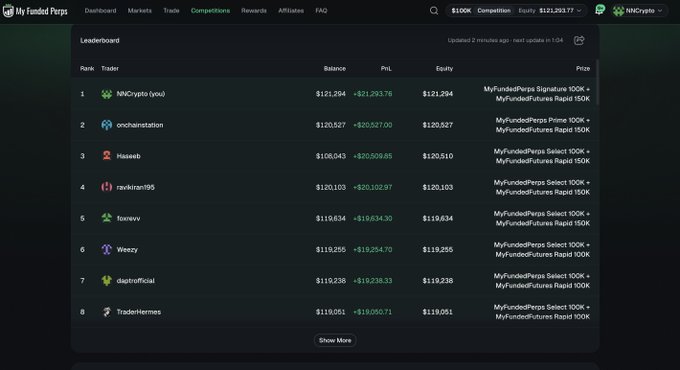Click the Trader column header

pos(110,69)
